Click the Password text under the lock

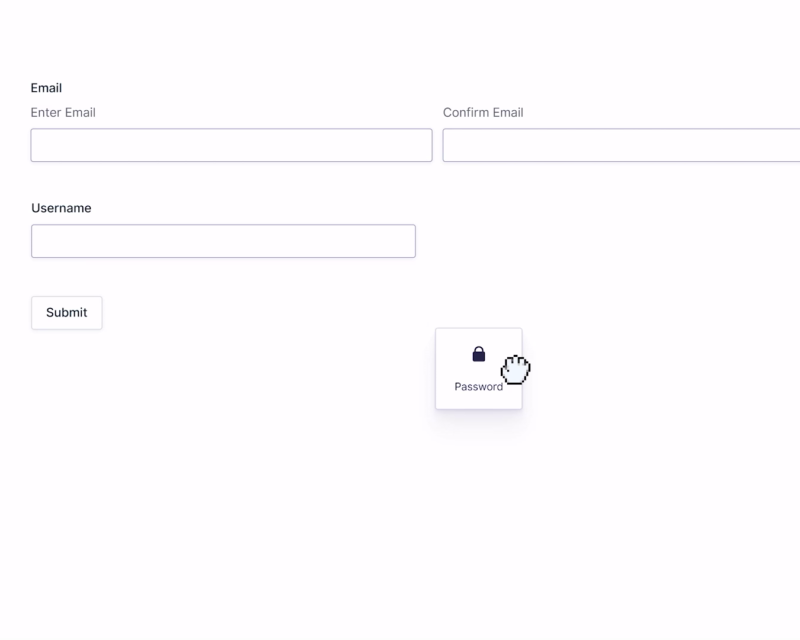478,387
